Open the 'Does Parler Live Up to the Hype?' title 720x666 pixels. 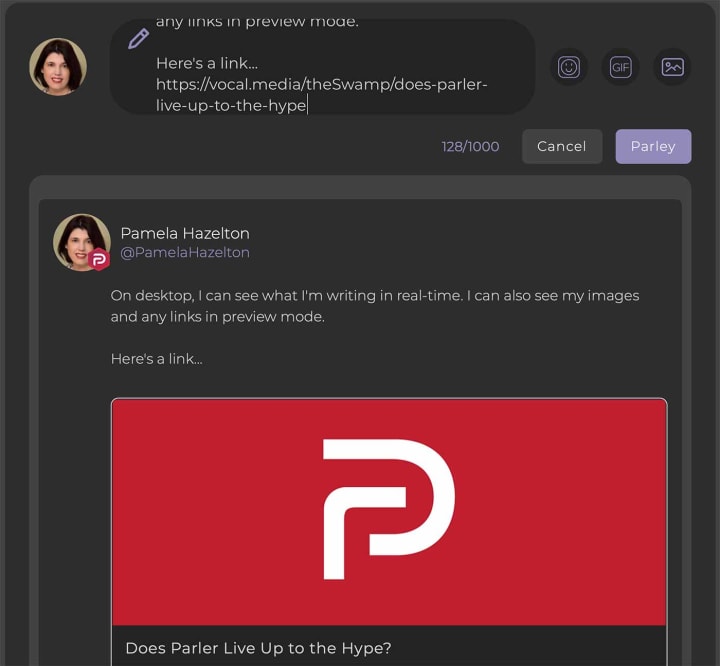[x=258, y=648]
